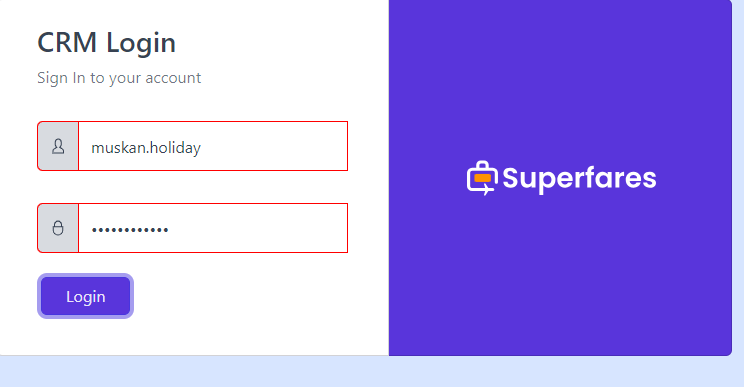Image resolution: width=744 pixels, height=387 pixels.
Task: Click the Superfares brand name text
Action: point(579,179)
